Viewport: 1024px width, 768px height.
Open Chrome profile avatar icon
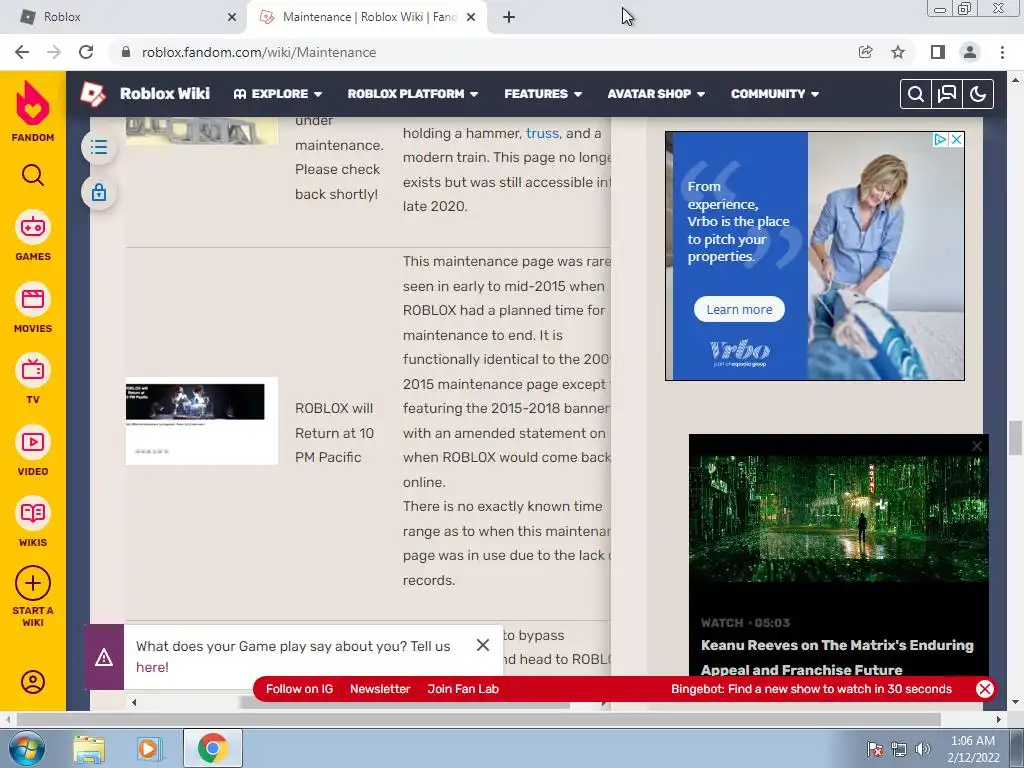(x=970, y=52)
